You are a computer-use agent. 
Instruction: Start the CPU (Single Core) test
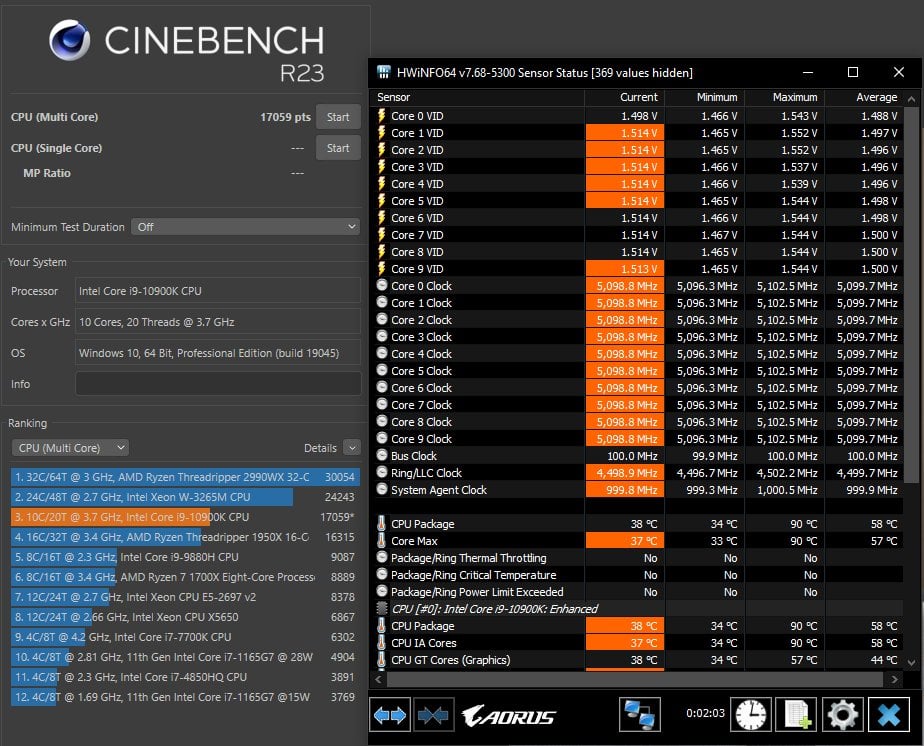[x=338, y=148]
